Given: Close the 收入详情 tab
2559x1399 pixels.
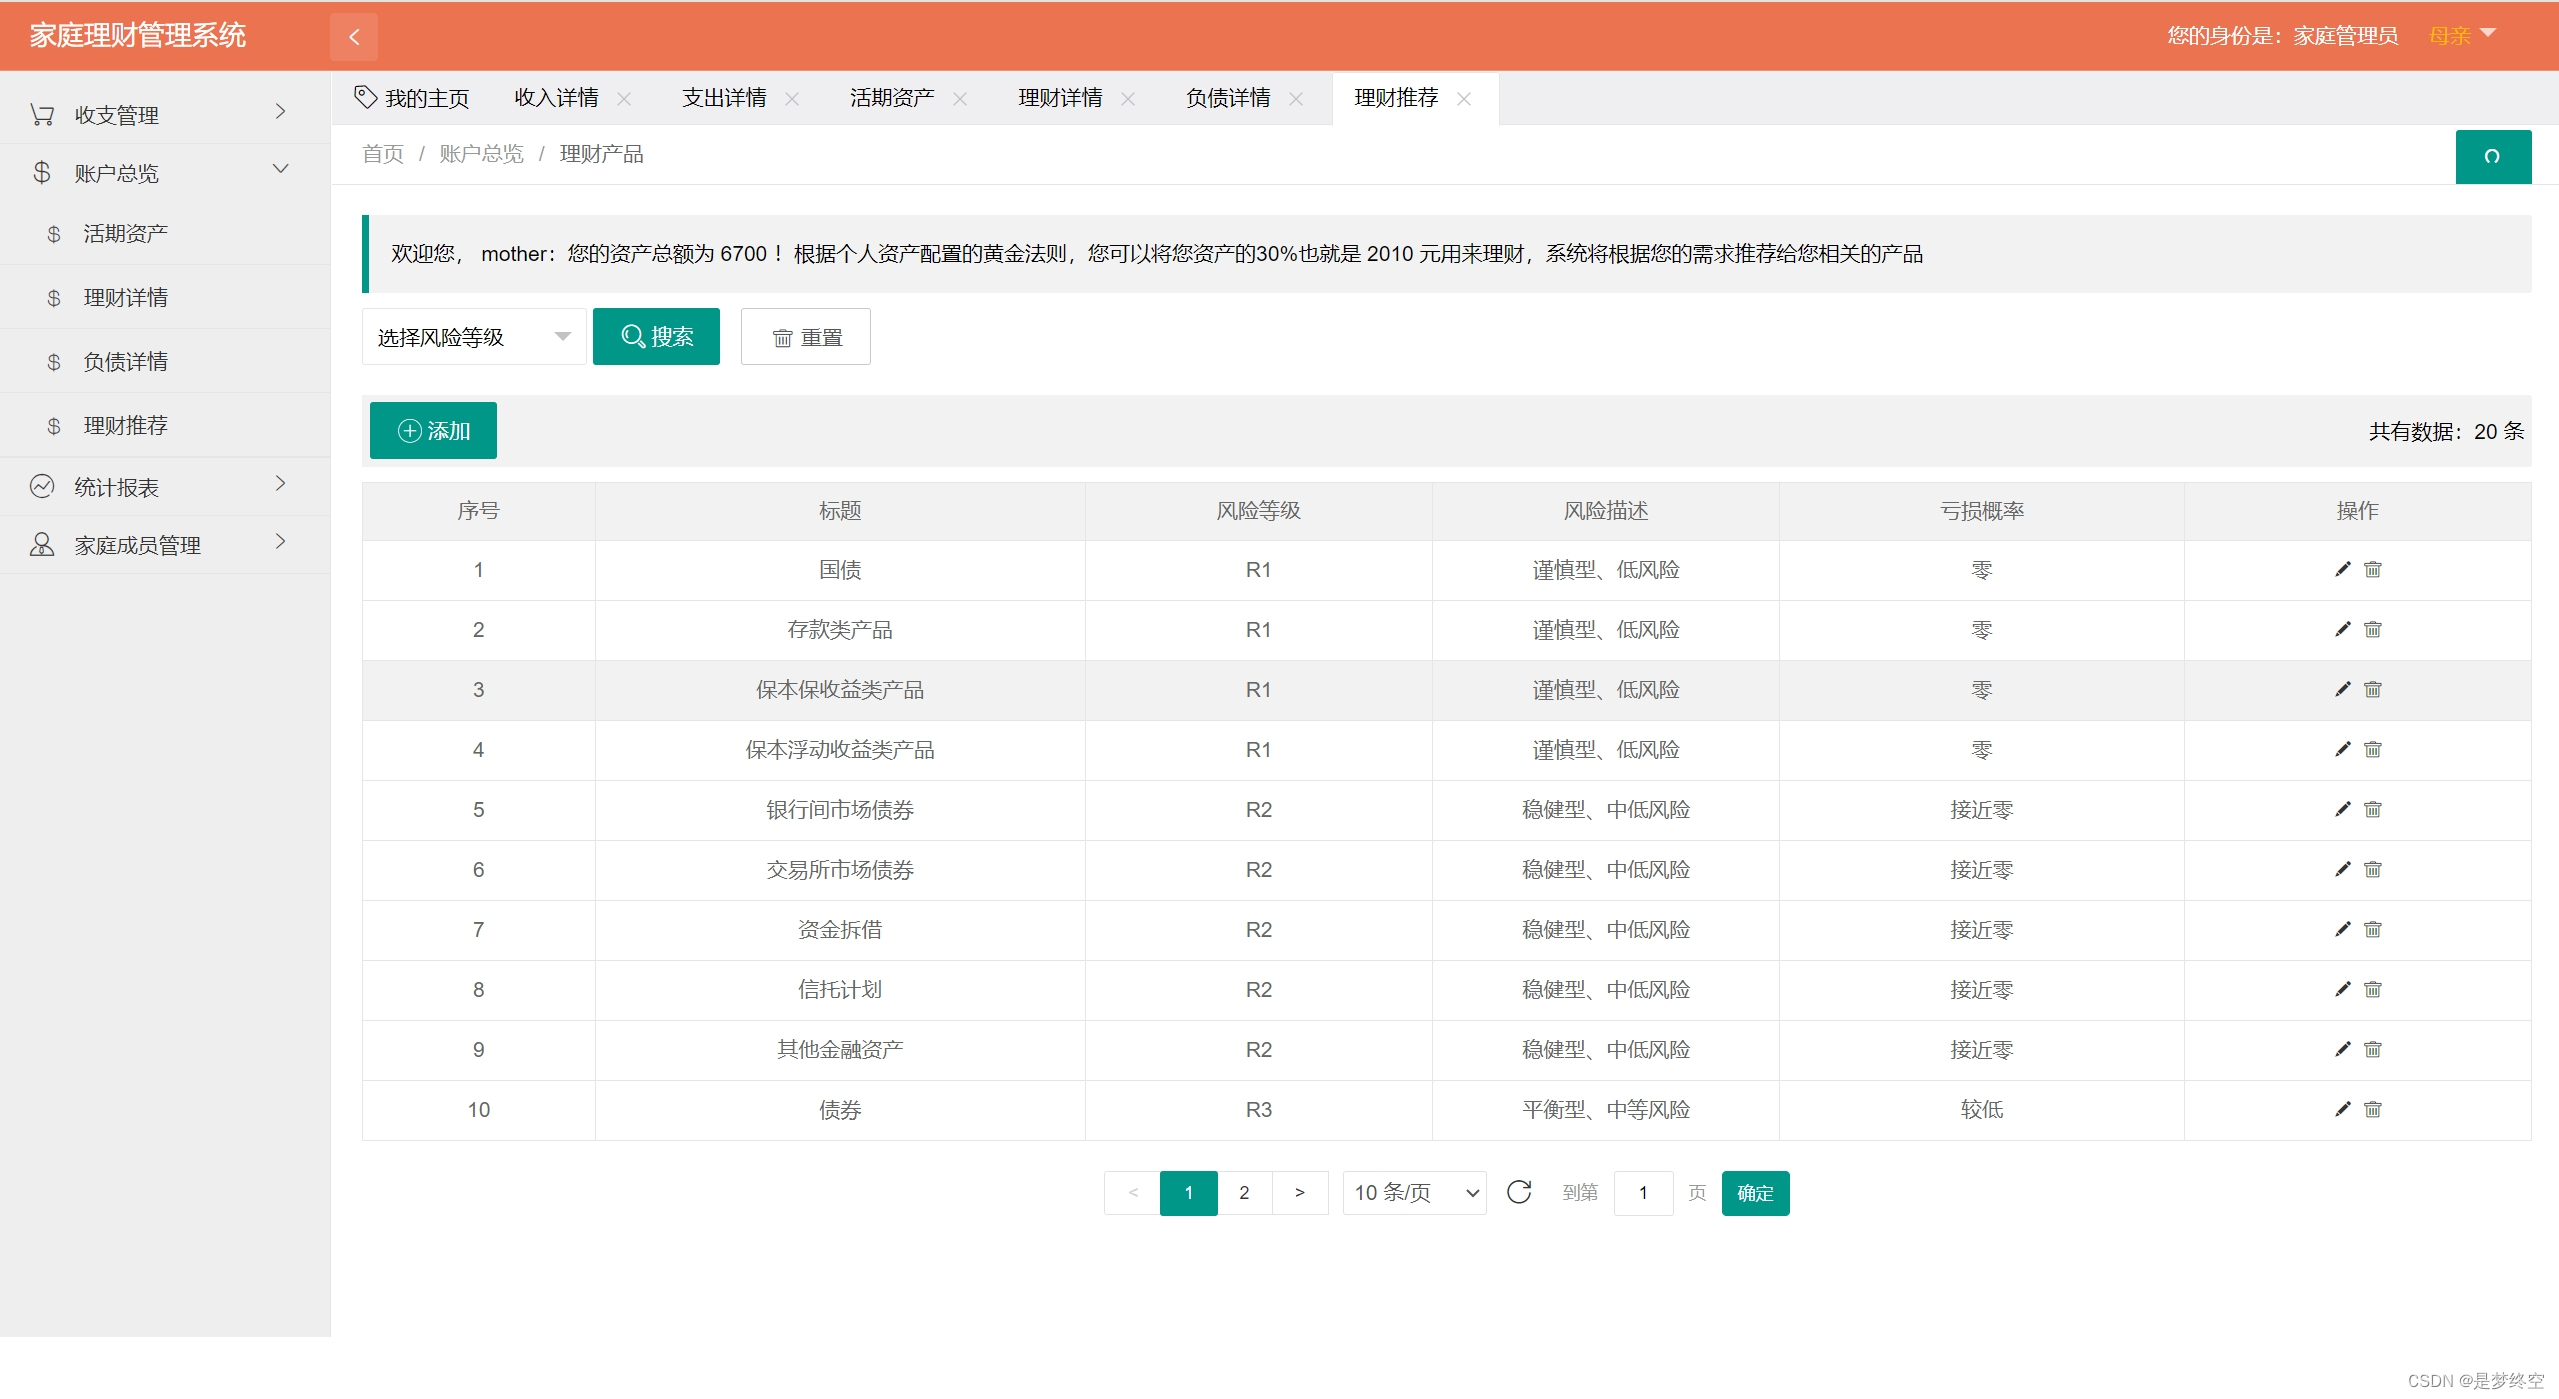Looking at the screenshot, I should tap(624, 99).
